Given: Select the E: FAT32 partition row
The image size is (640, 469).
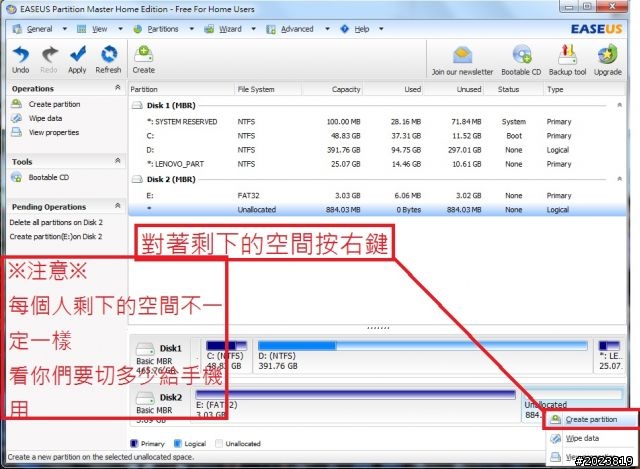Looking at the screenshot, I should (x=377, y=196).
